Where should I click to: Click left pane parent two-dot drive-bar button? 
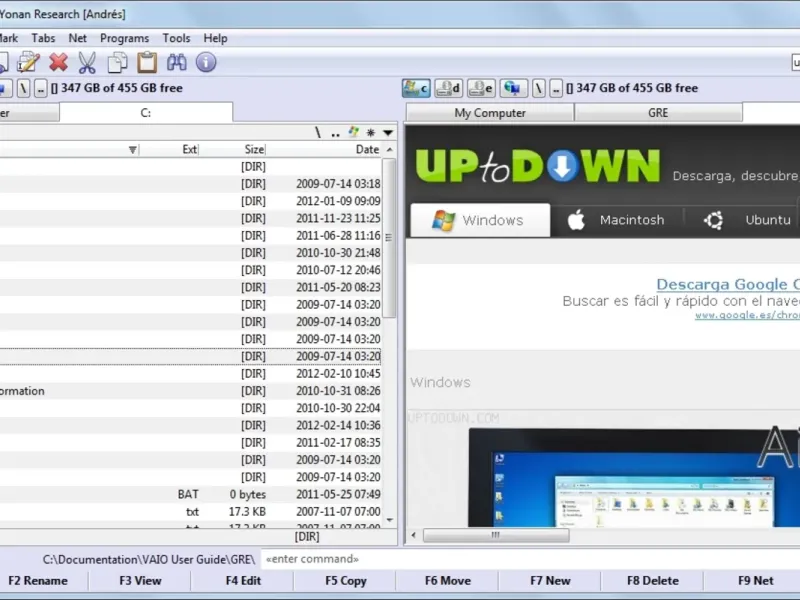click(40, 88)
